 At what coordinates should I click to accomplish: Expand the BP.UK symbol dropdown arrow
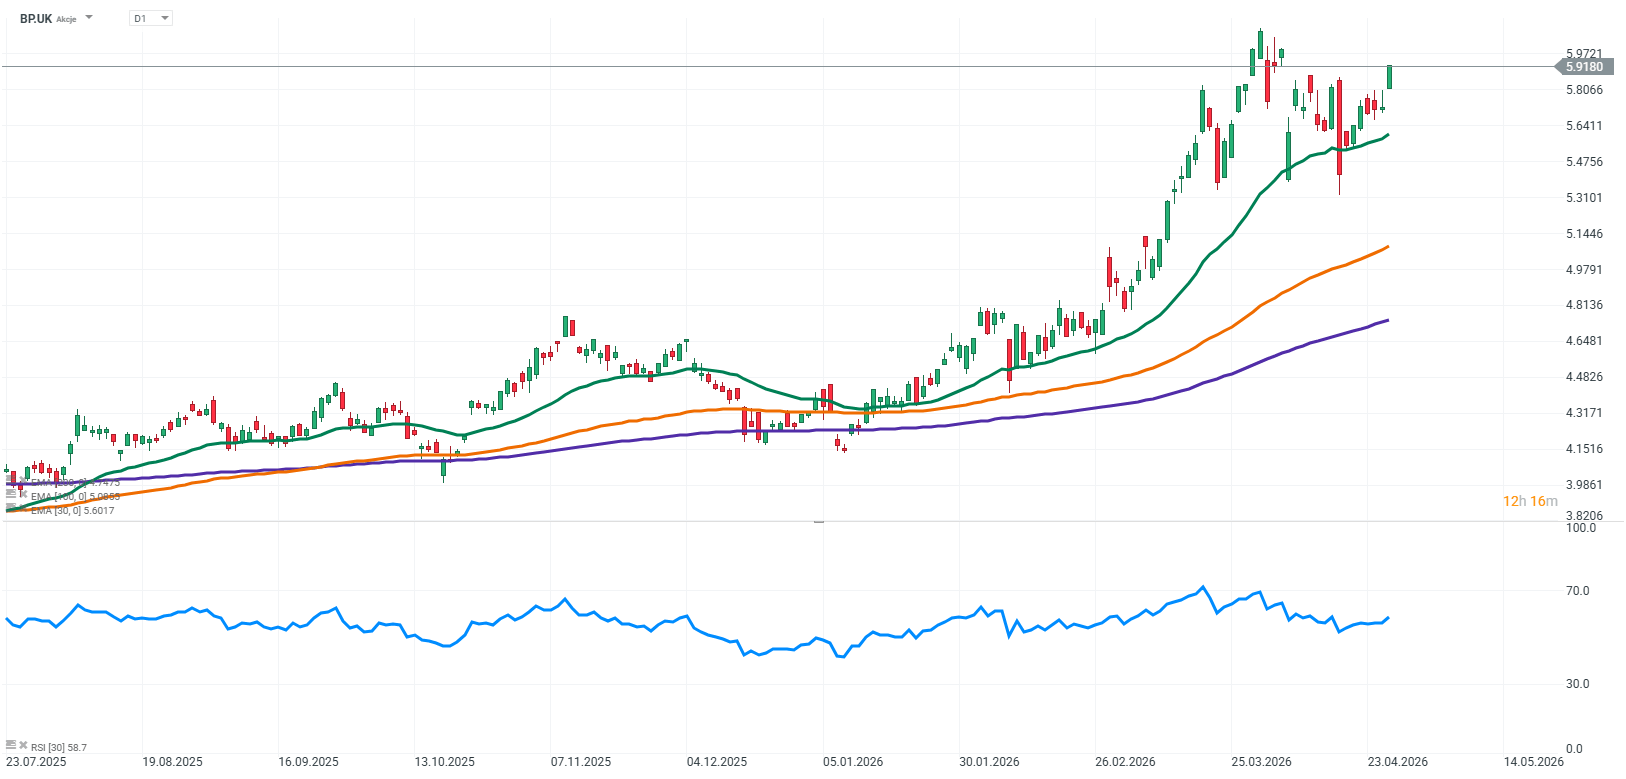click(89, 18)
